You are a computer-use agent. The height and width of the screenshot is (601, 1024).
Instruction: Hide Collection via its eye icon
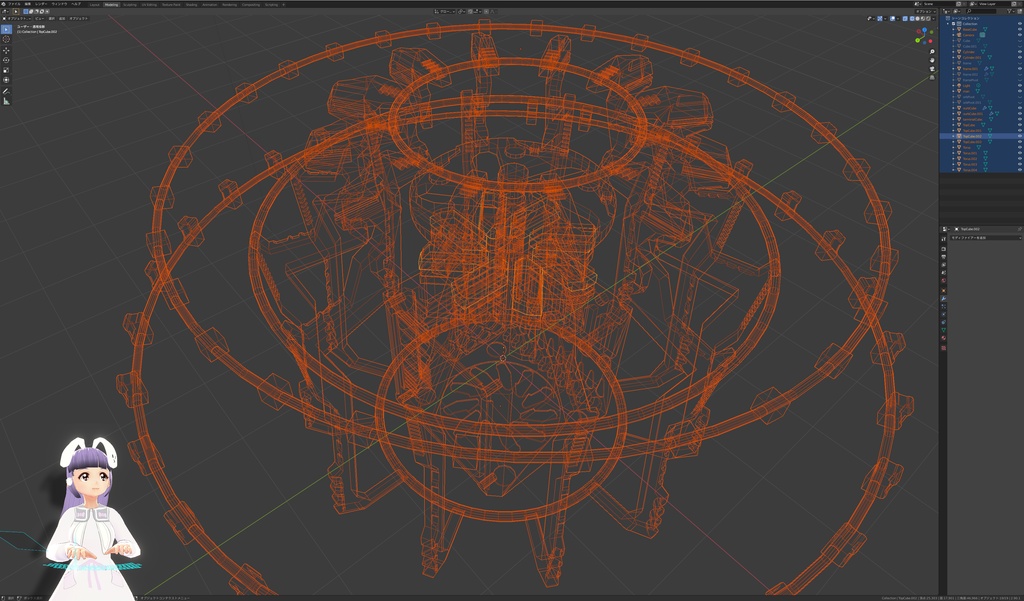tap(1020, 24)
